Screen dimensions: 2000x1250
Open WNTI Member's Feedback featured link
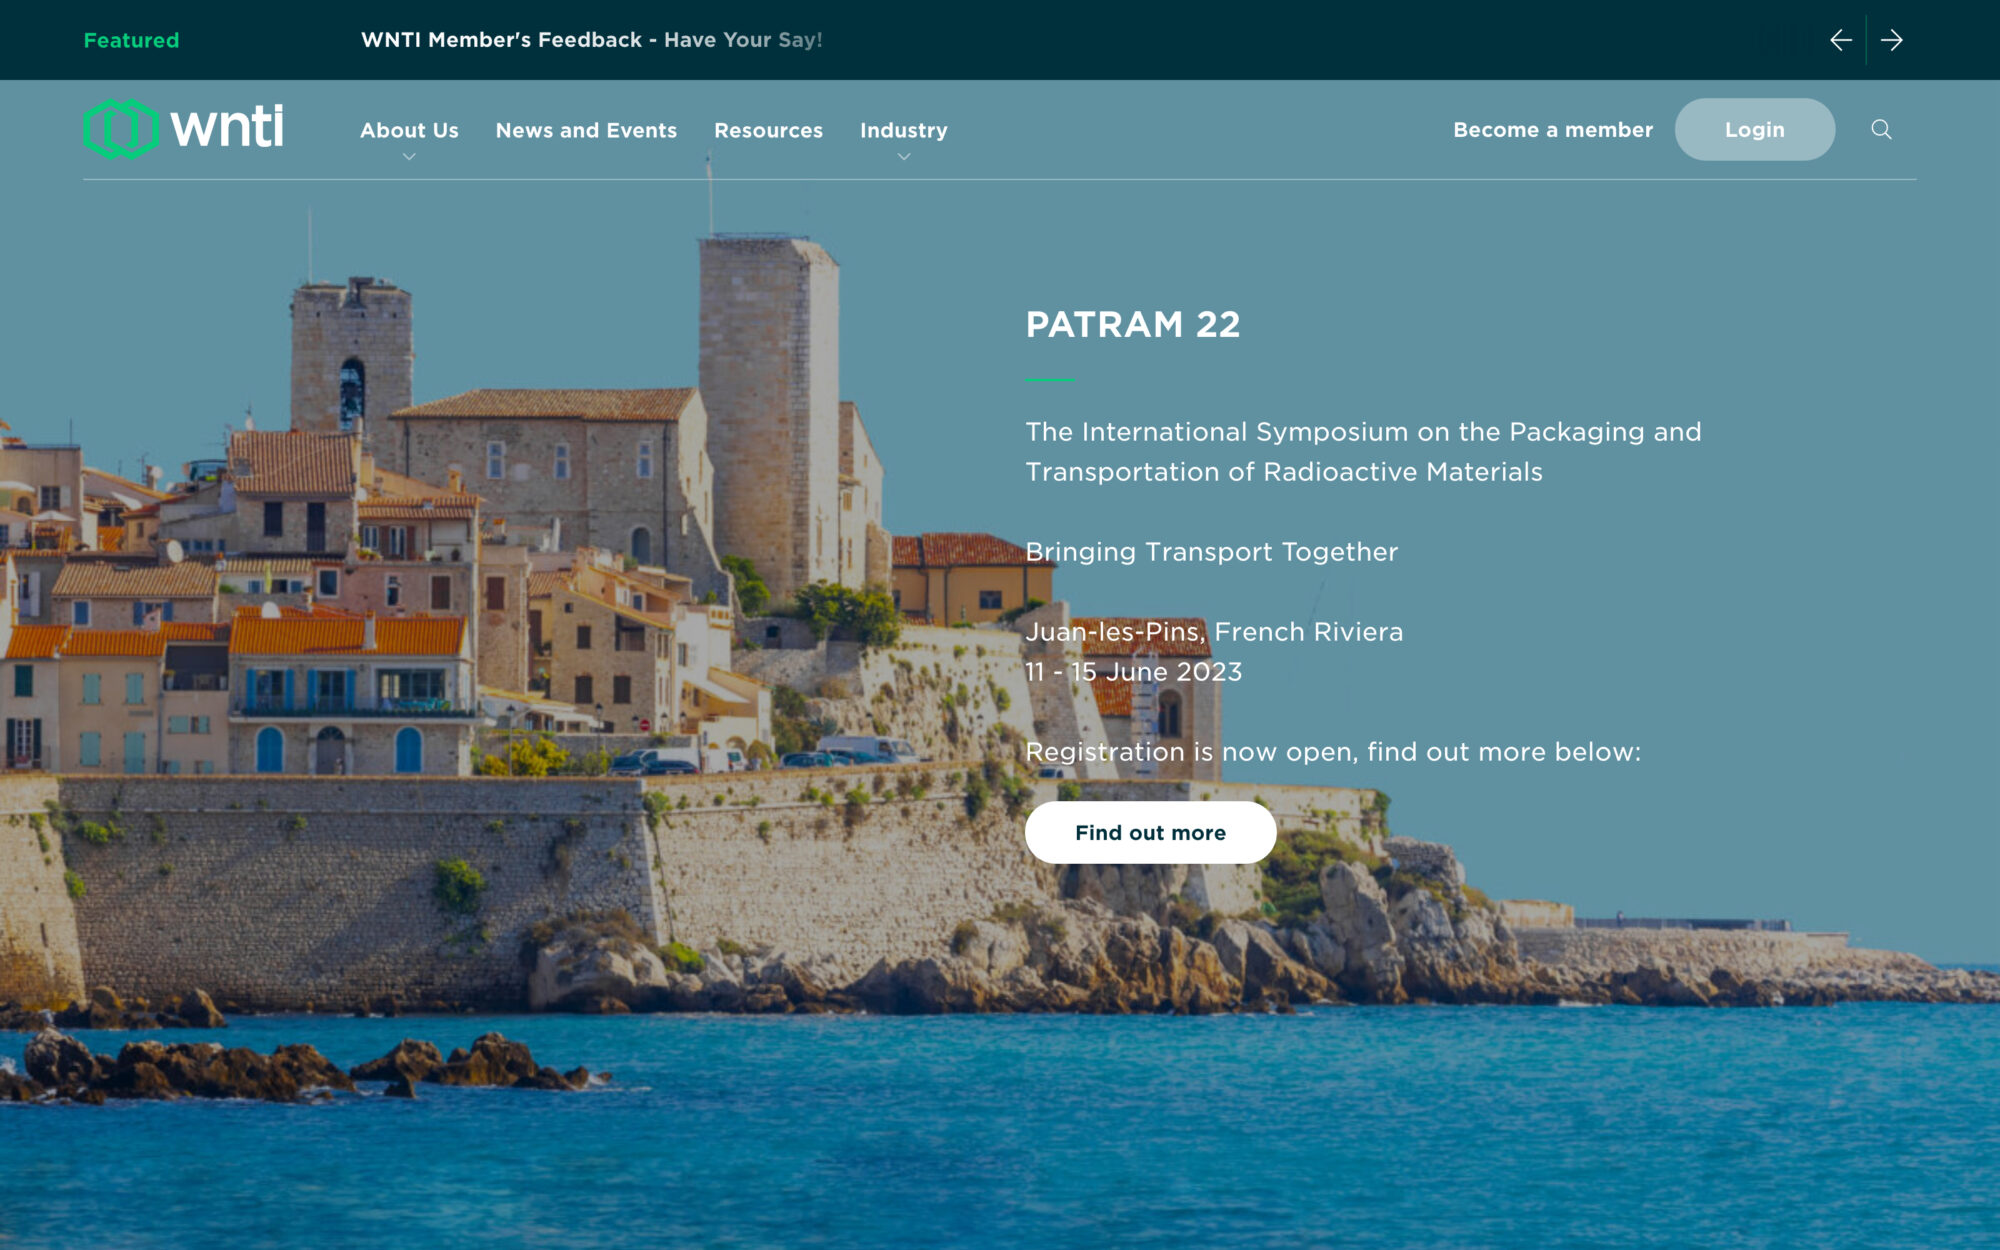click(591, 40)
